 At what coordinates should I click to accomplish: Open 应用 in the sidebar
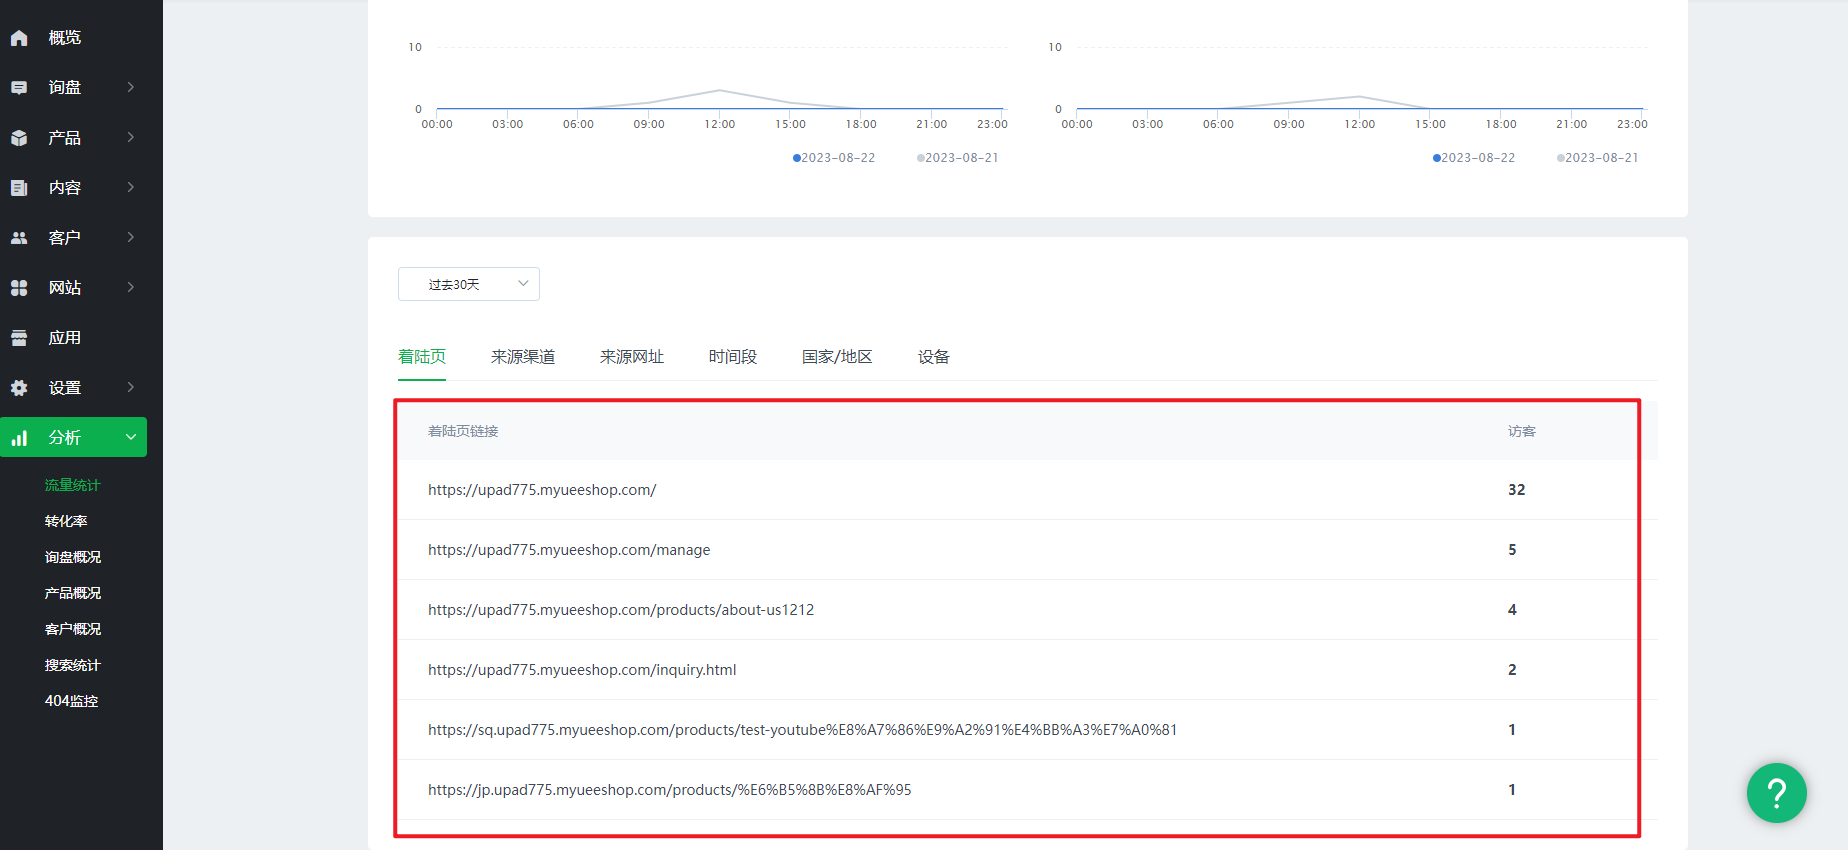click(65, 338)
